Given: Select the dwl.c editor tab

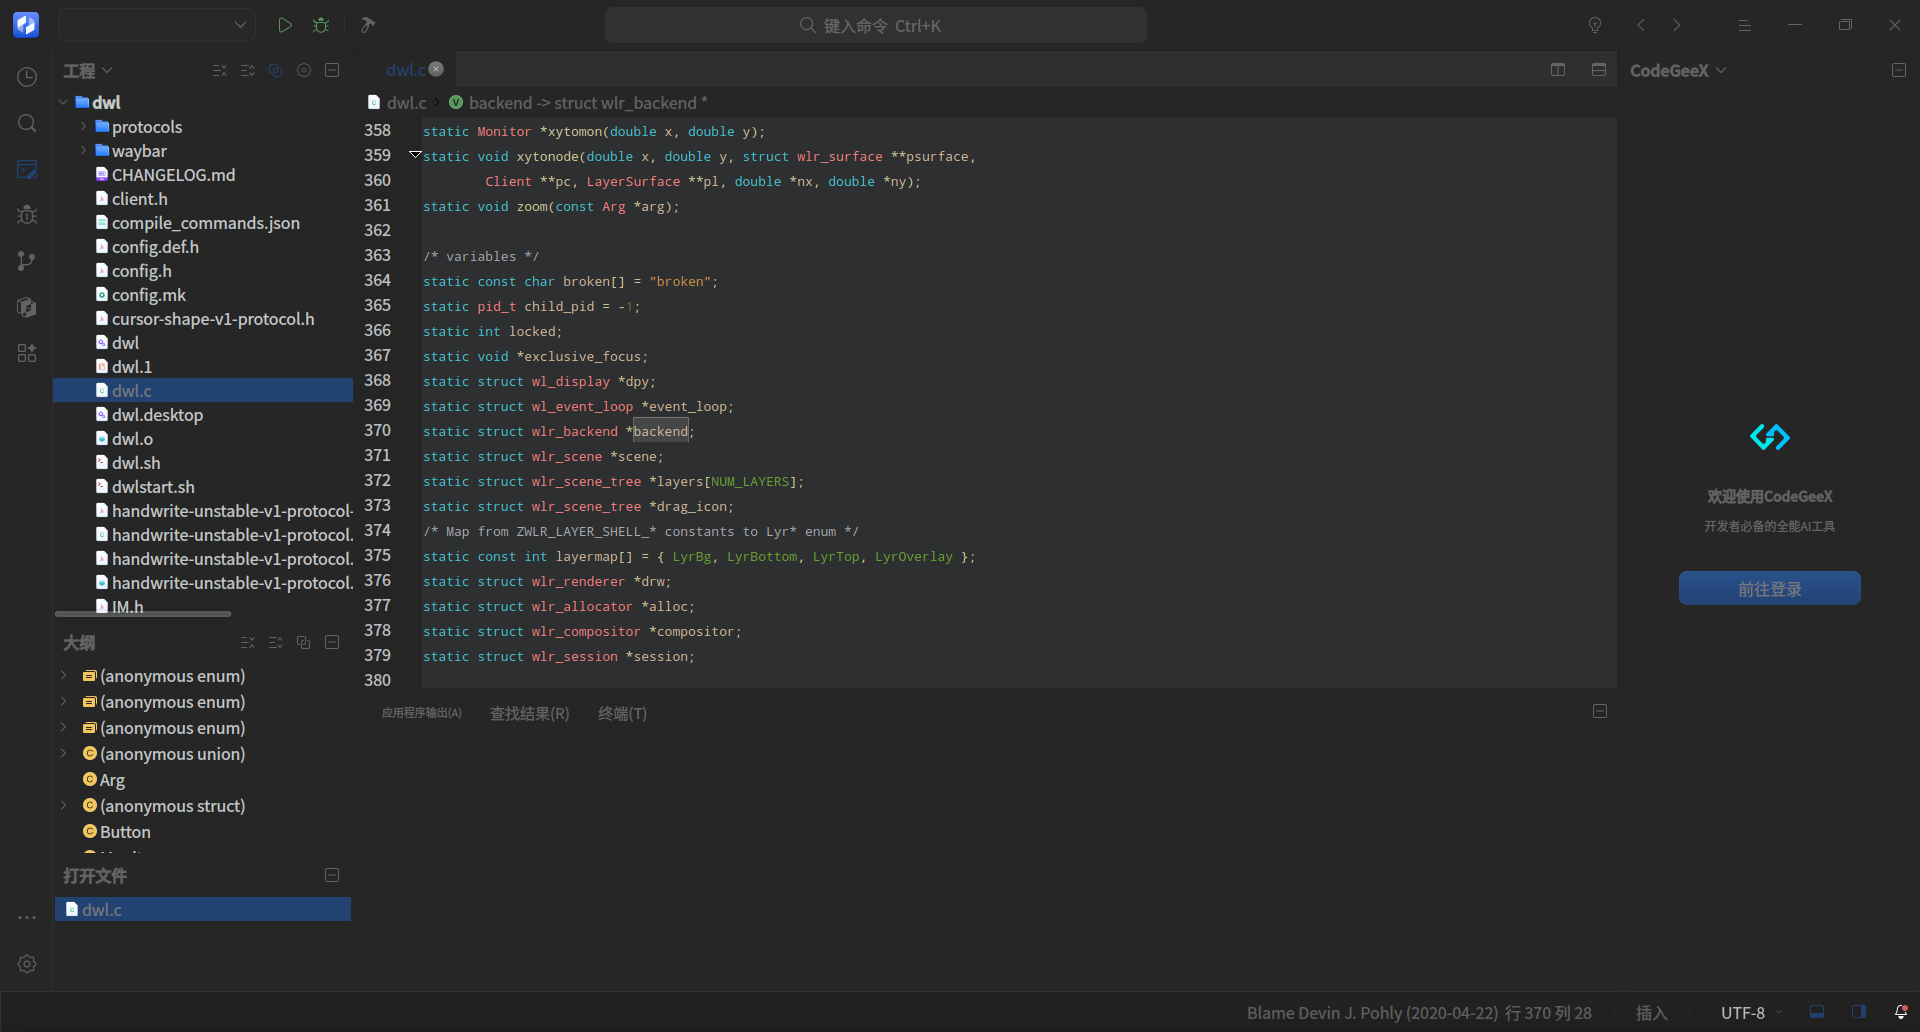Looking at the screenshot, I should (x=406, y=69).
